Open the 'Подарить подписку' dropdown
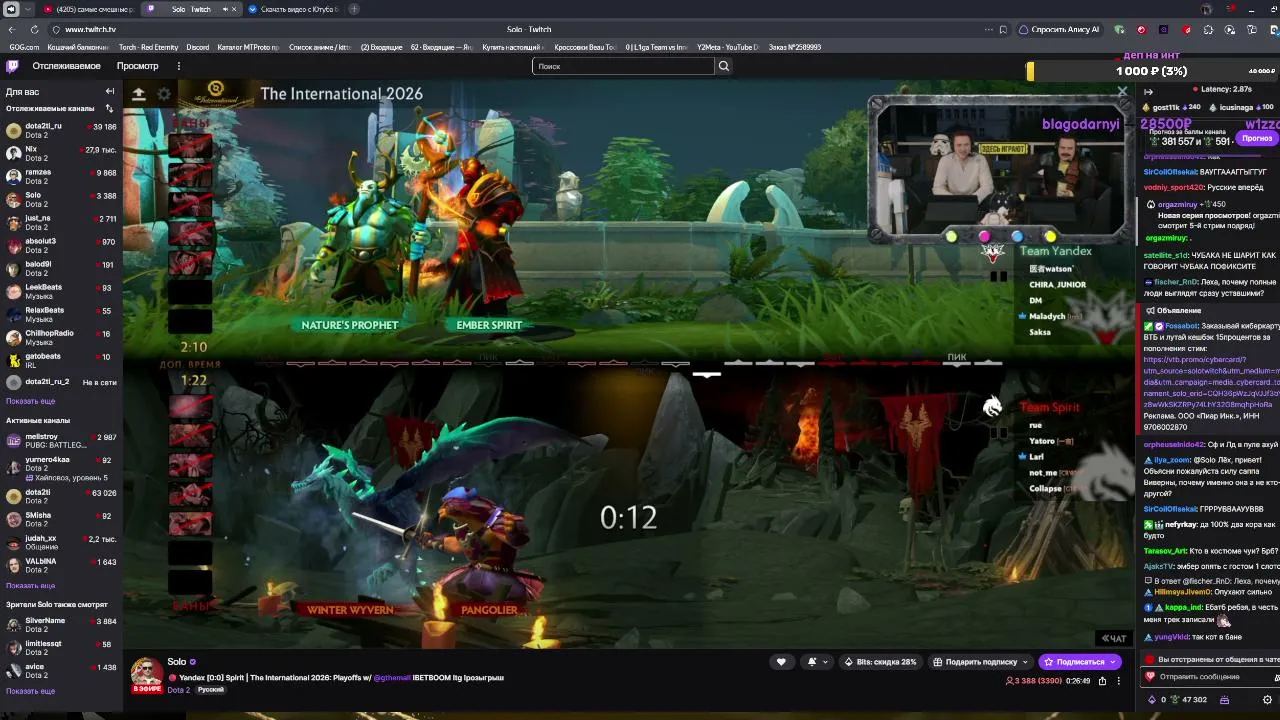The image size is (1280, 720). [x=981, y=662]
